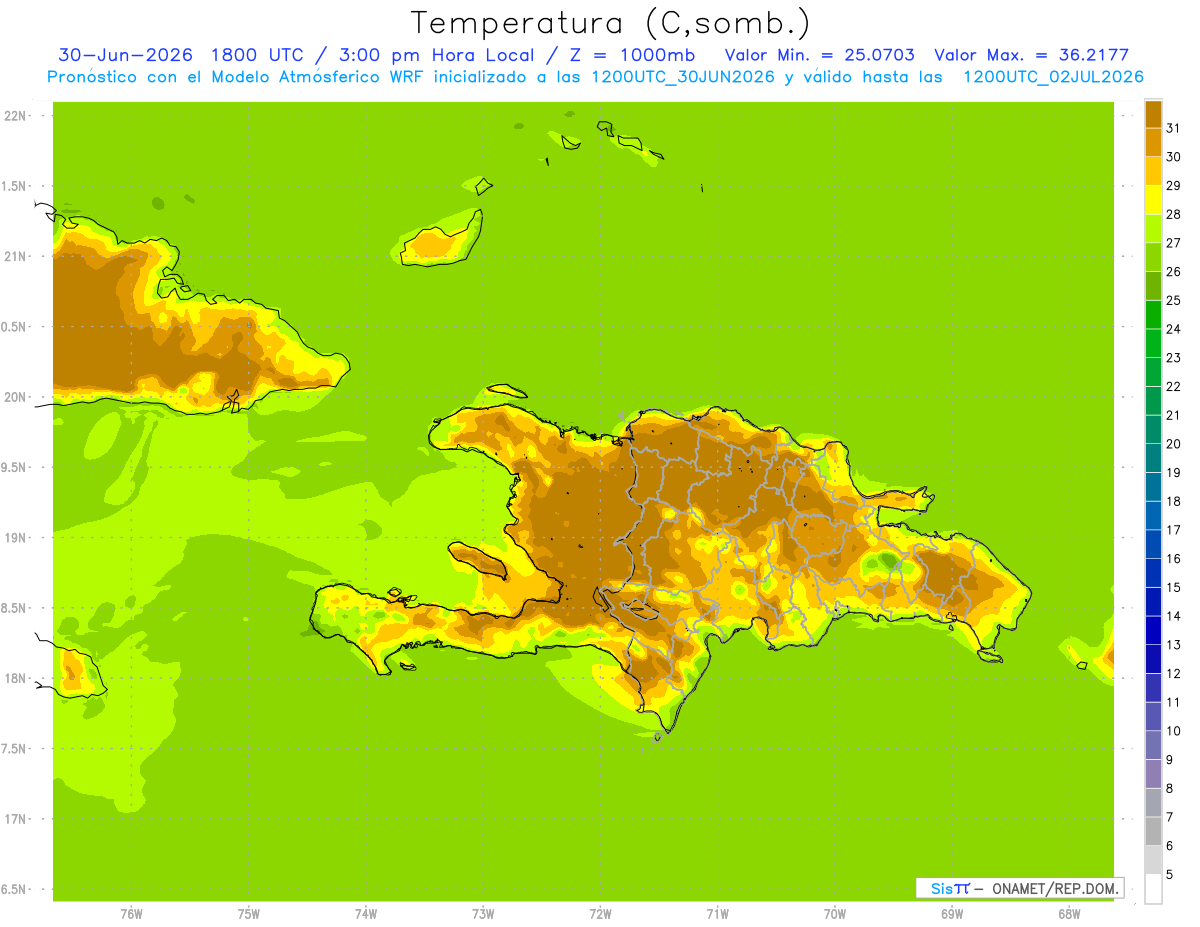Click the '8.5N' latitude axis label

pyautogui.click(x=15, y=608)
